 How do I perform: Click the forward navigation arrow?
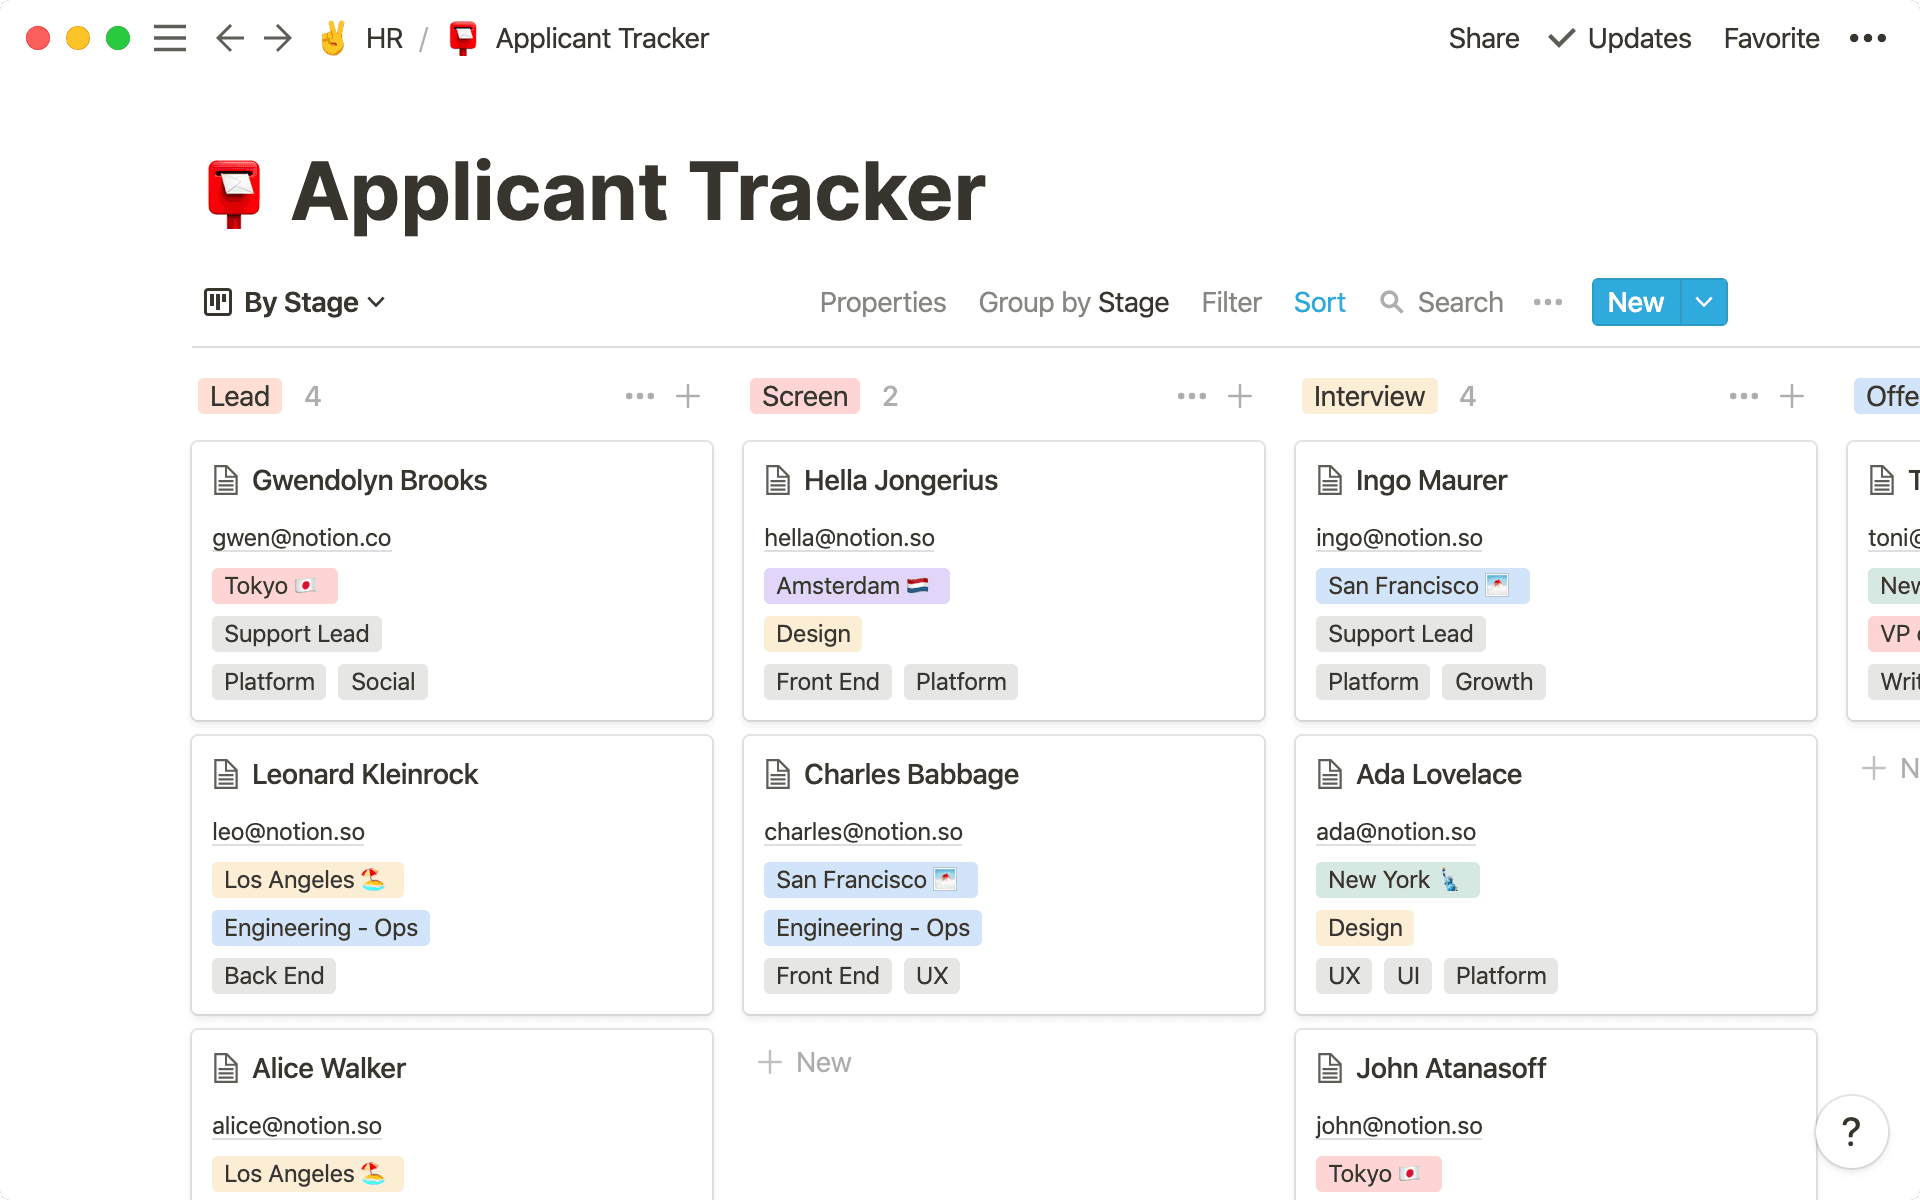pos(277,38)
